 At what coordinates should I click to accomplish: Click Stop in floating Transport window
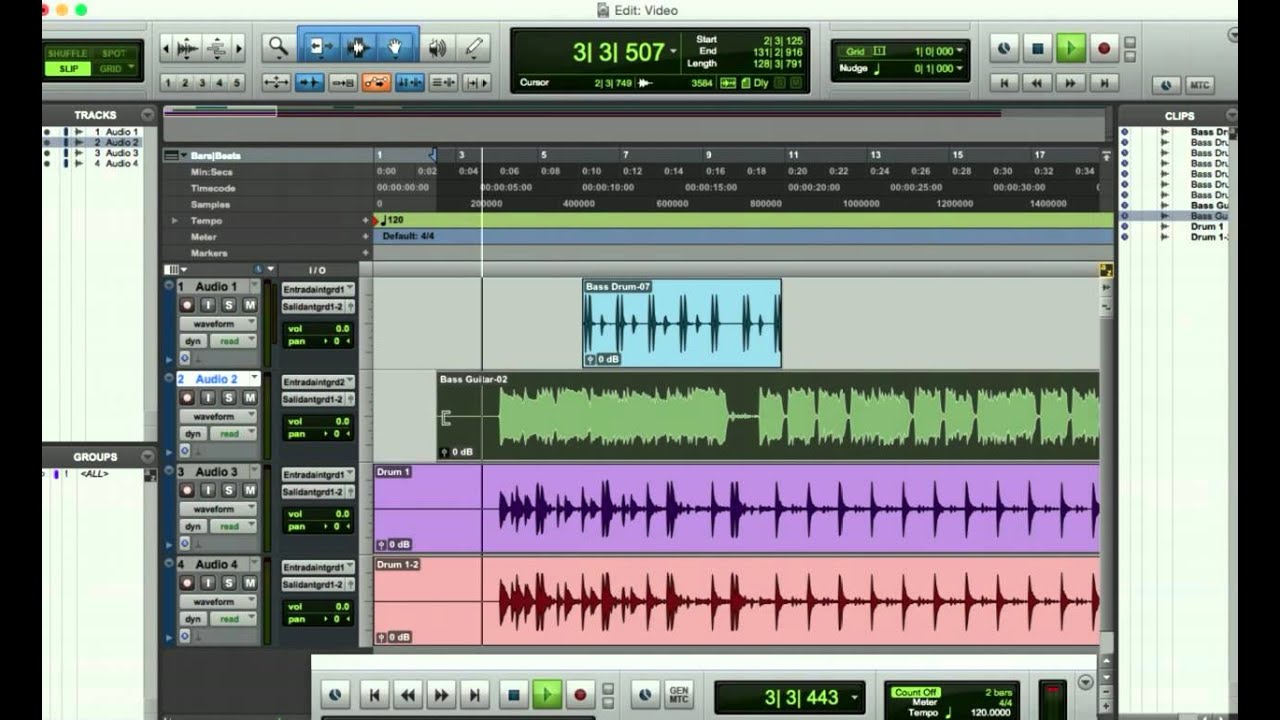tap(513, 694)
